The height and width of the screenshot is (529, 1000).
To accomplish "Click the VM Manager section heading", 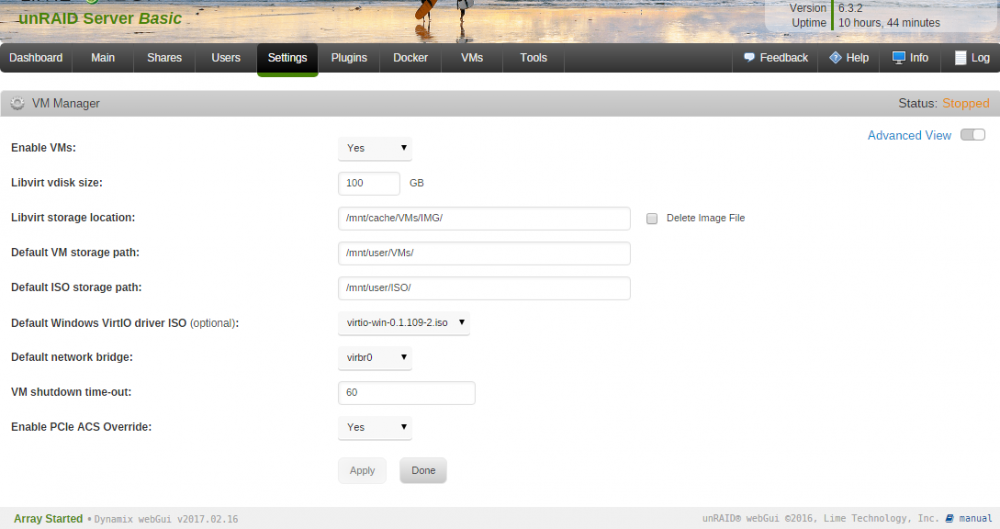I will pos(66,103).
